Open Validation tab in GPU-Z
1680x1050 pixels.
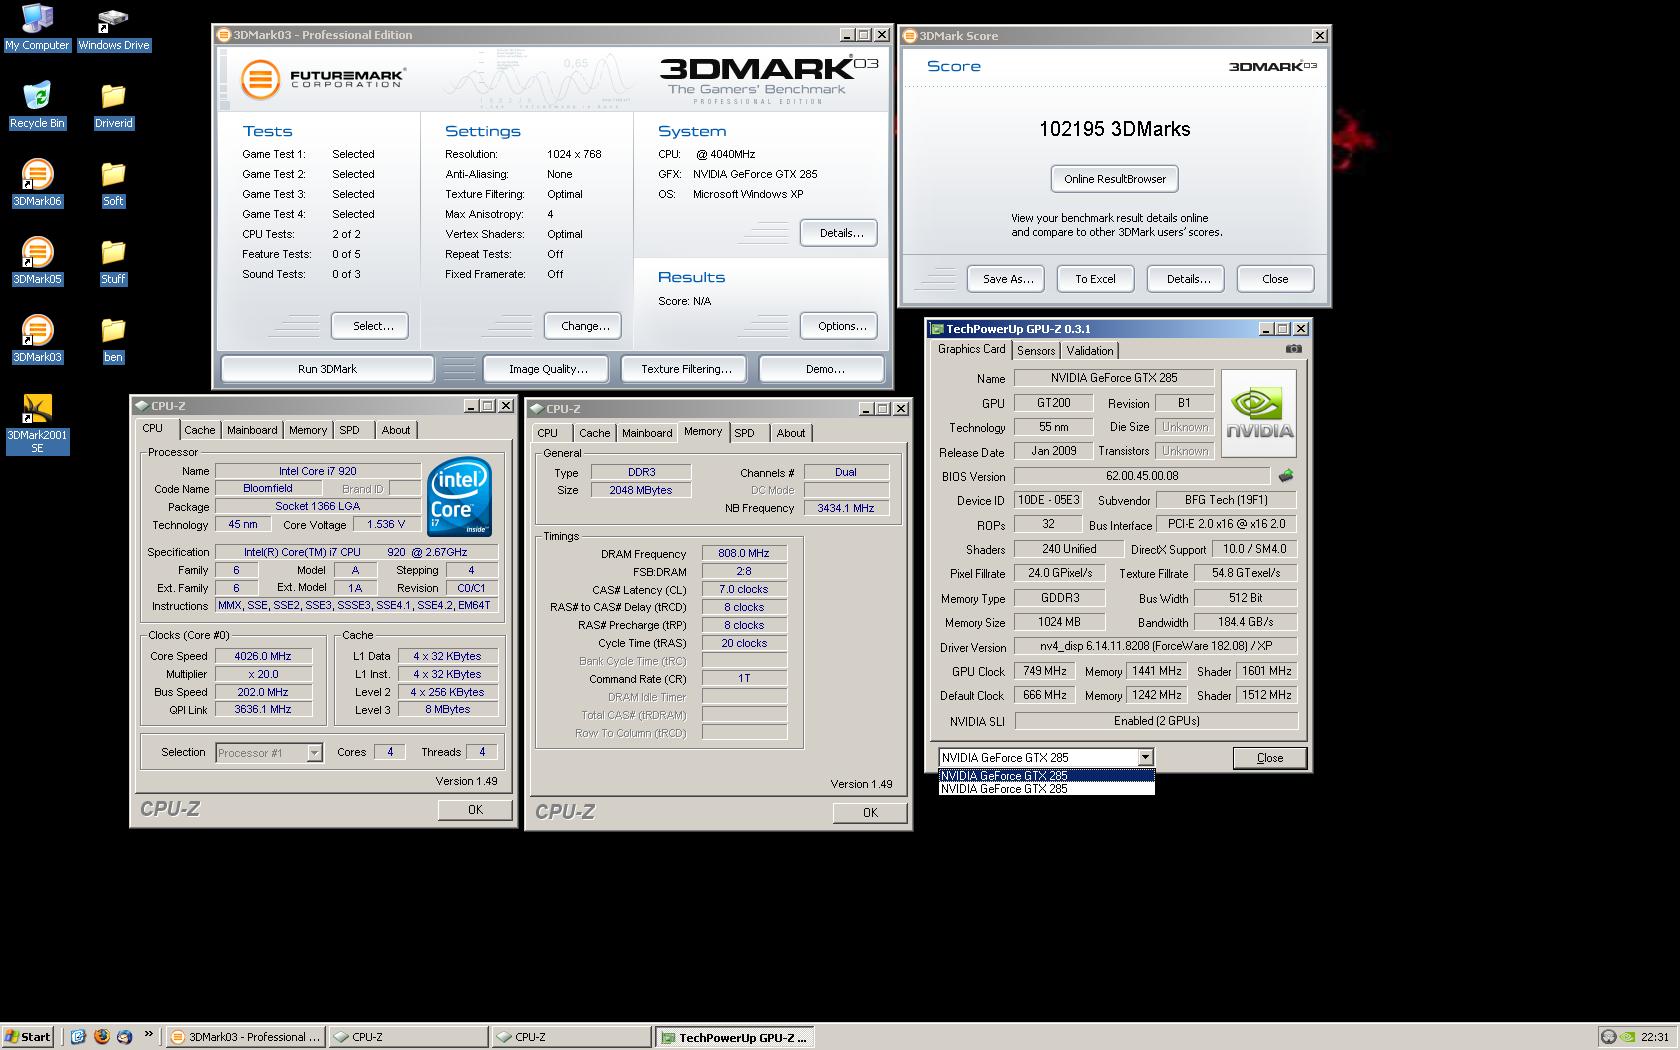[1090, 350]
